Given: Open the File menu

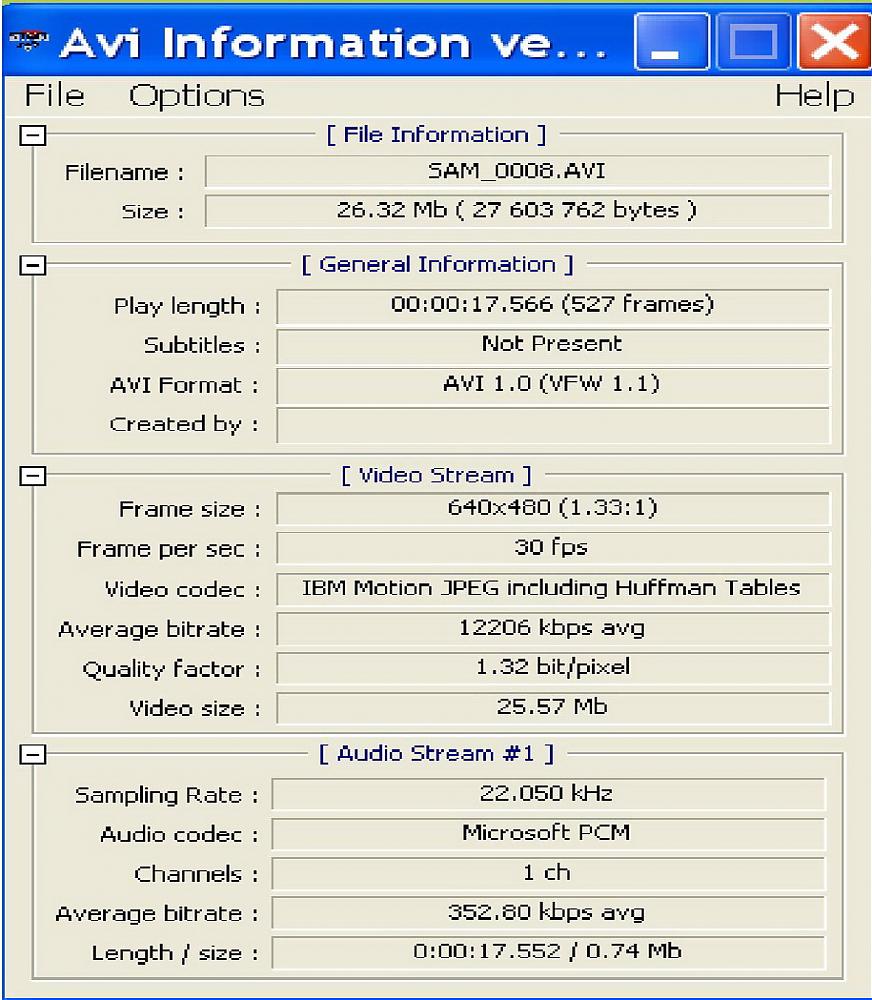Looking at the screenshot, I should 54,96.
